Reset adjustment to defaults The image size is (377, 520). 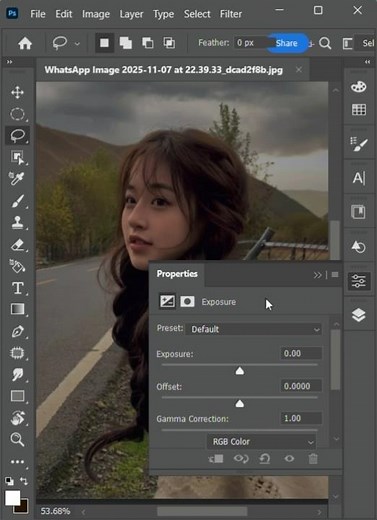(x=265, y=459)
